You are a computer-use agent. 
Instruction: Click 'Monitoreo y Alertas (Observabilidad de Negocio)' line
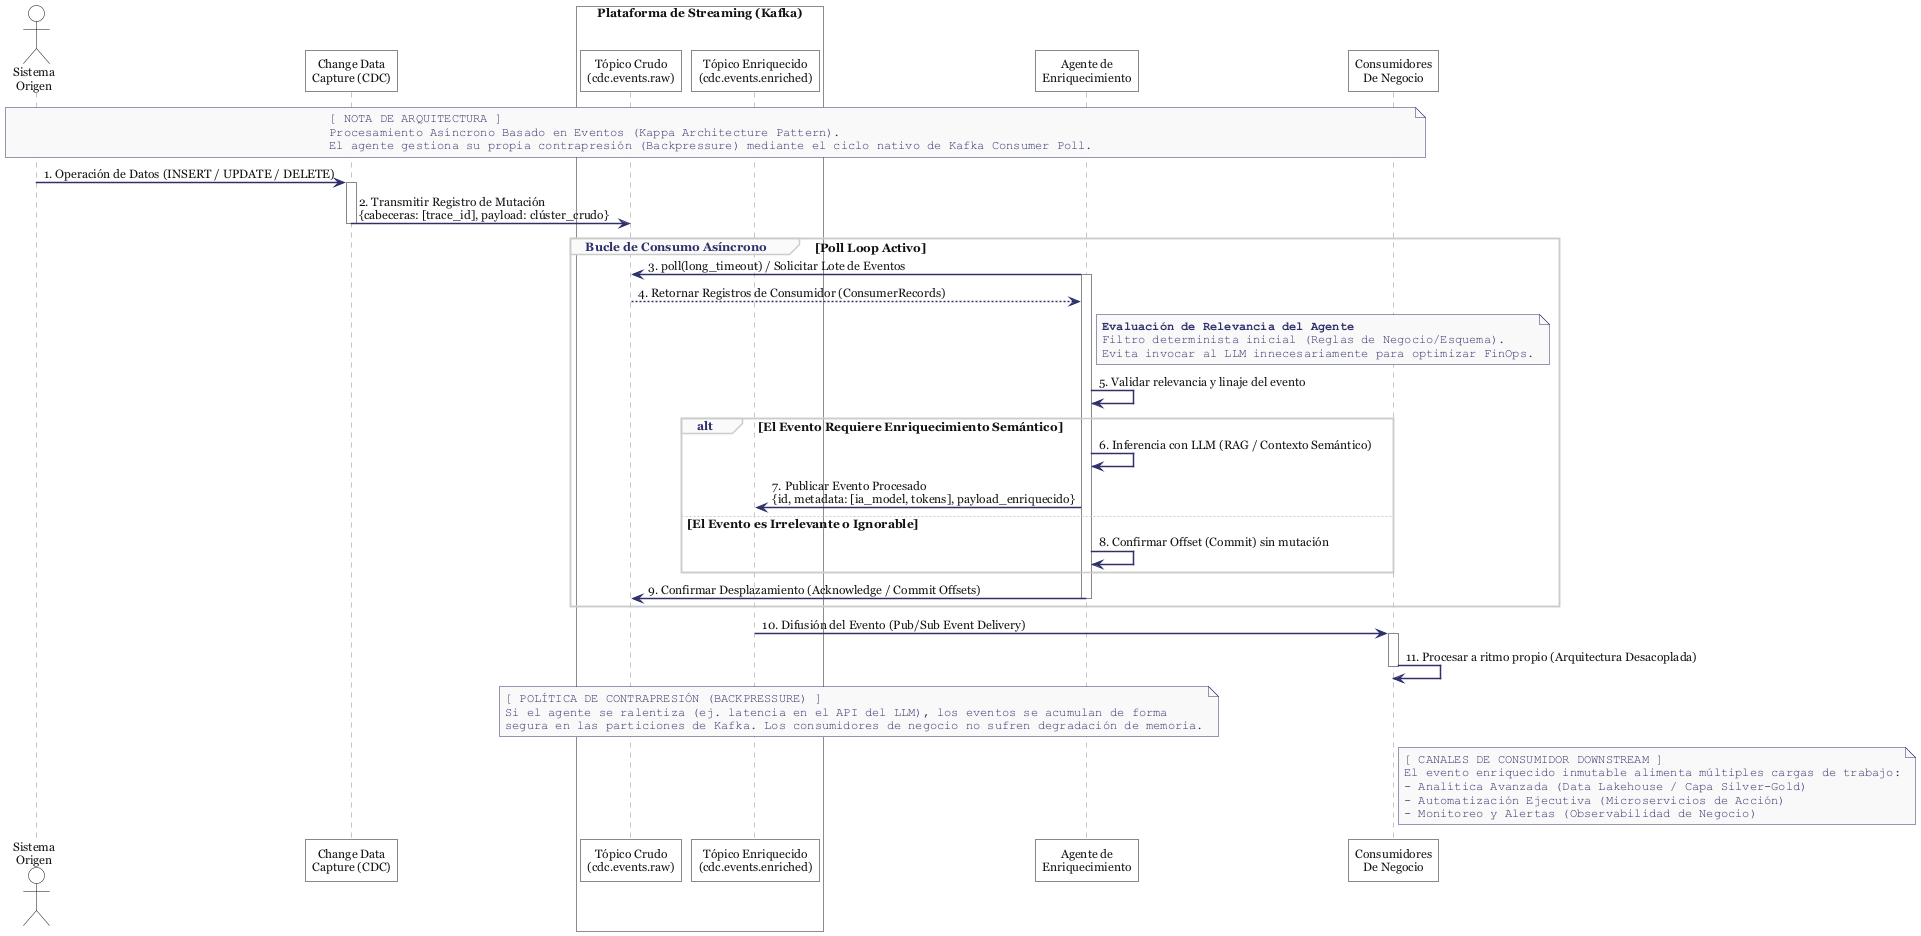click(1579, 814)
